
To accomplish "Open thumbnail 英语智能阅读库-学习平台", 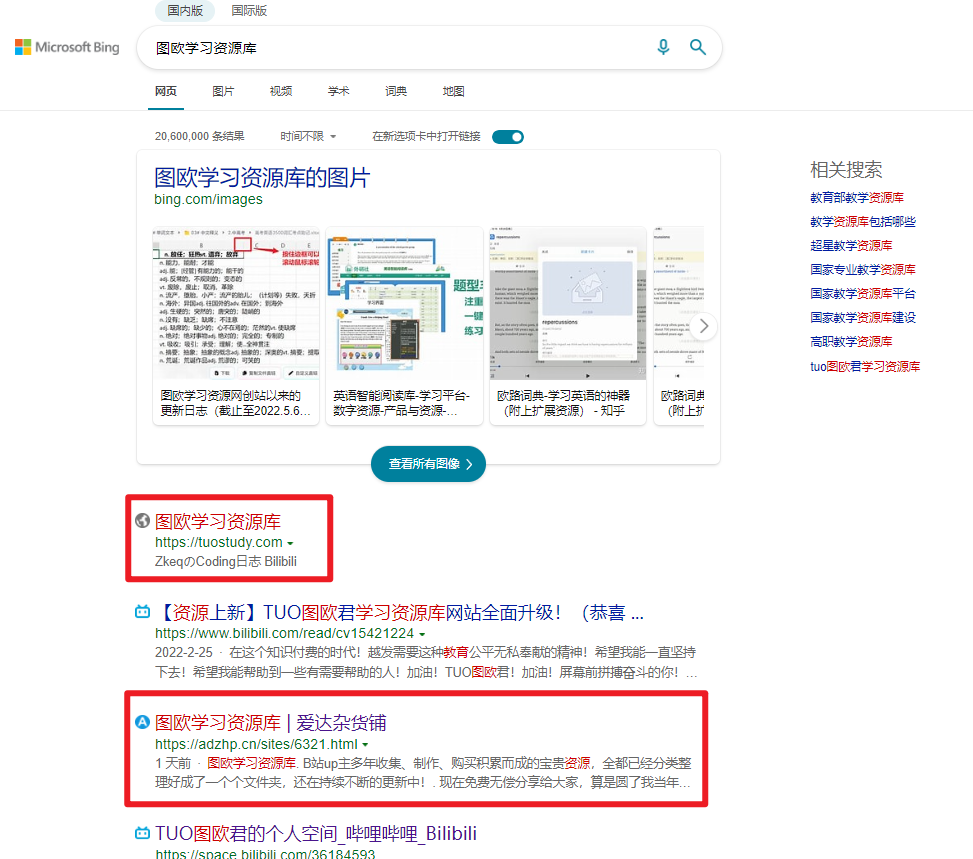I will (404, 326).
